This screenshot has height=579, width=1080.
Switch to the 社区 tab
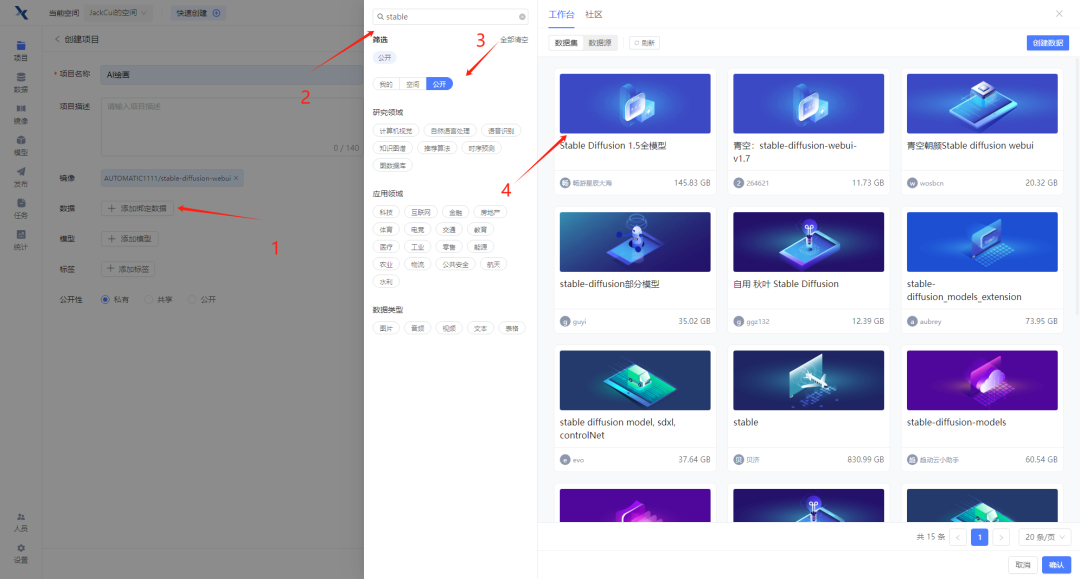point(594,14)
